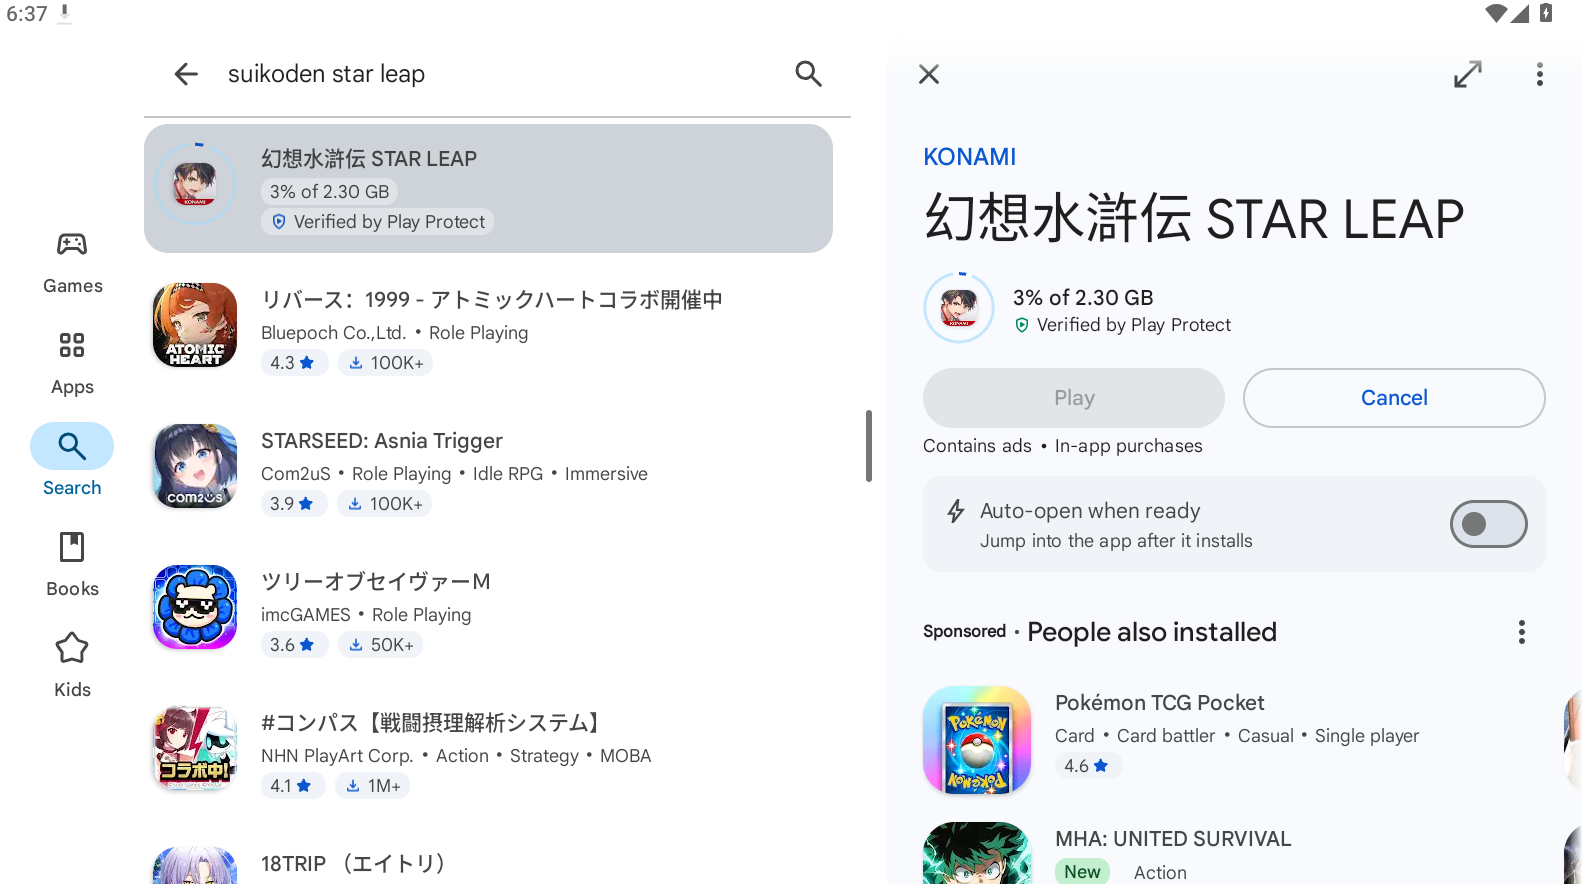The height and width of the screenshot is (884, 1589).
Task: Open the Games section
Action: click(72, 263)
